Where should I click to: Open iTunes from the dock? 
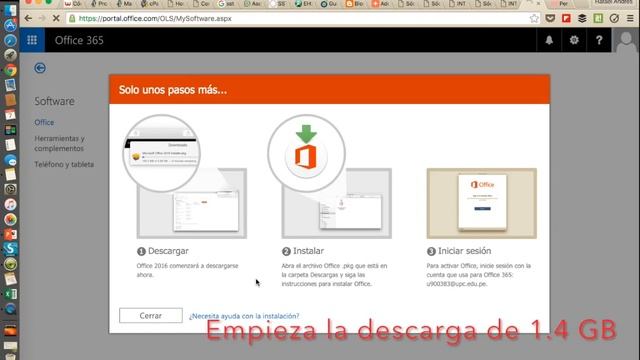click(10, 204)
